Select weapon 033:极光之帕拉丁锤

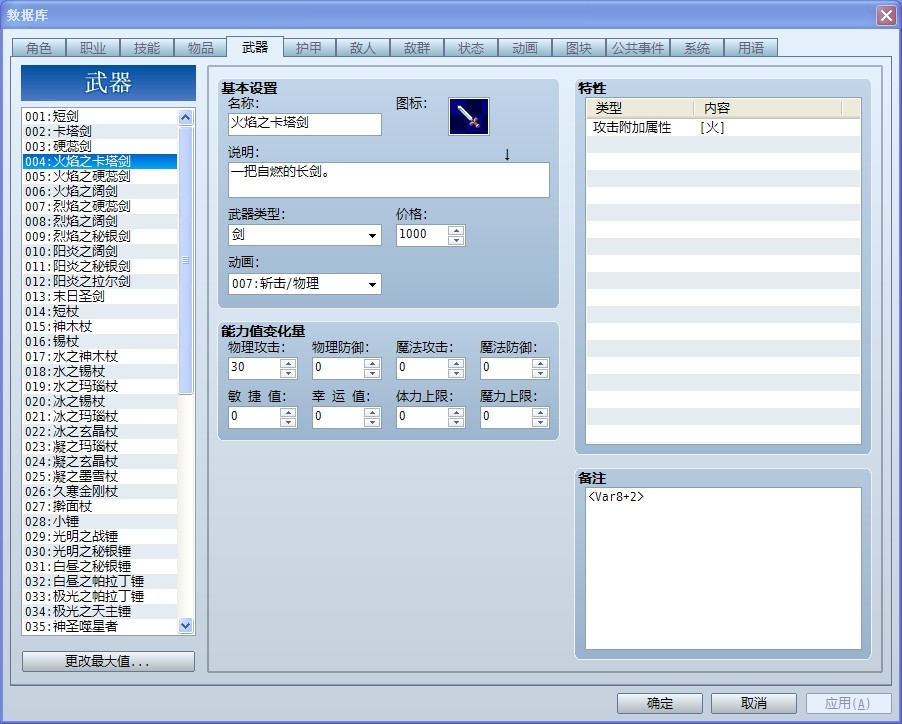coord(100,596)
